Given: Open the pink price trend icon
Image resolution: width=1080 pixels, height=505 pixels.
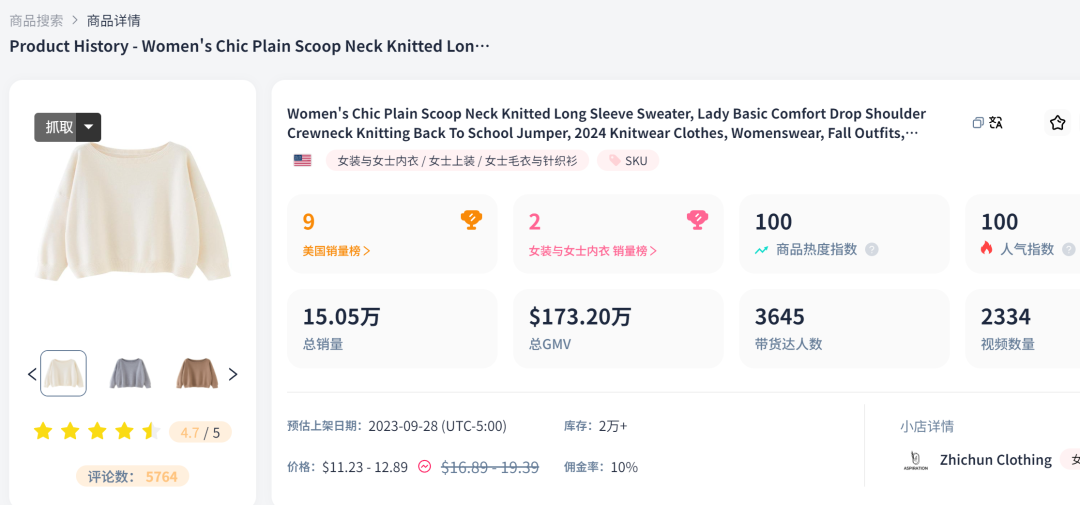Looking at the screenshot, I should coord(425,467).
